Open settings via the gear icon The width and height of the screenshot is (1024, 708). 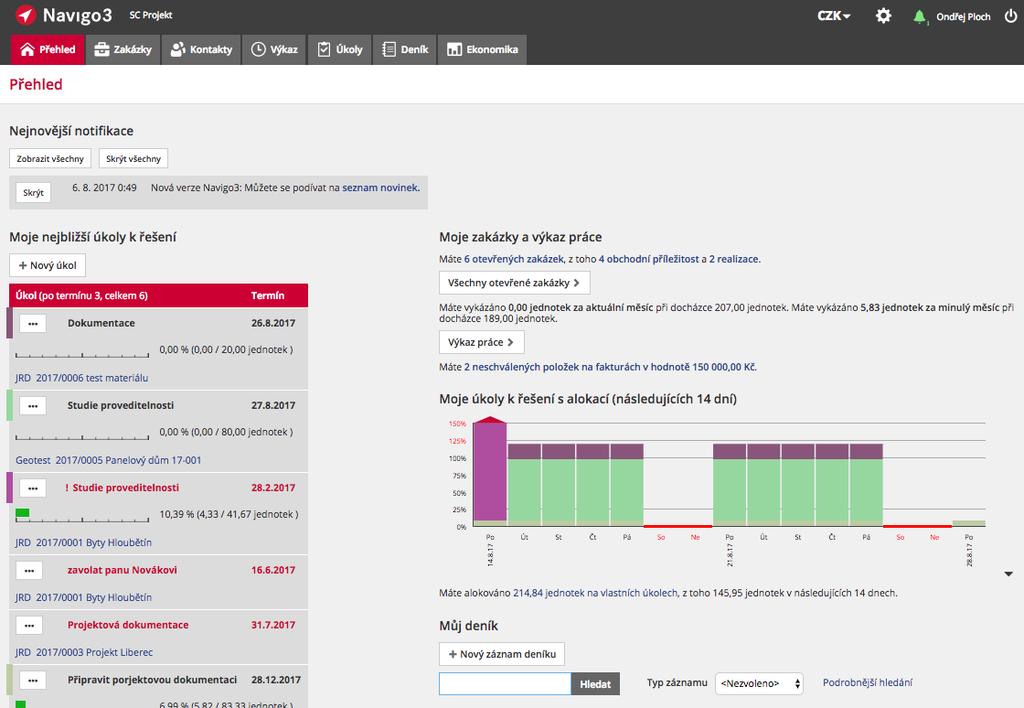point(883,16)
